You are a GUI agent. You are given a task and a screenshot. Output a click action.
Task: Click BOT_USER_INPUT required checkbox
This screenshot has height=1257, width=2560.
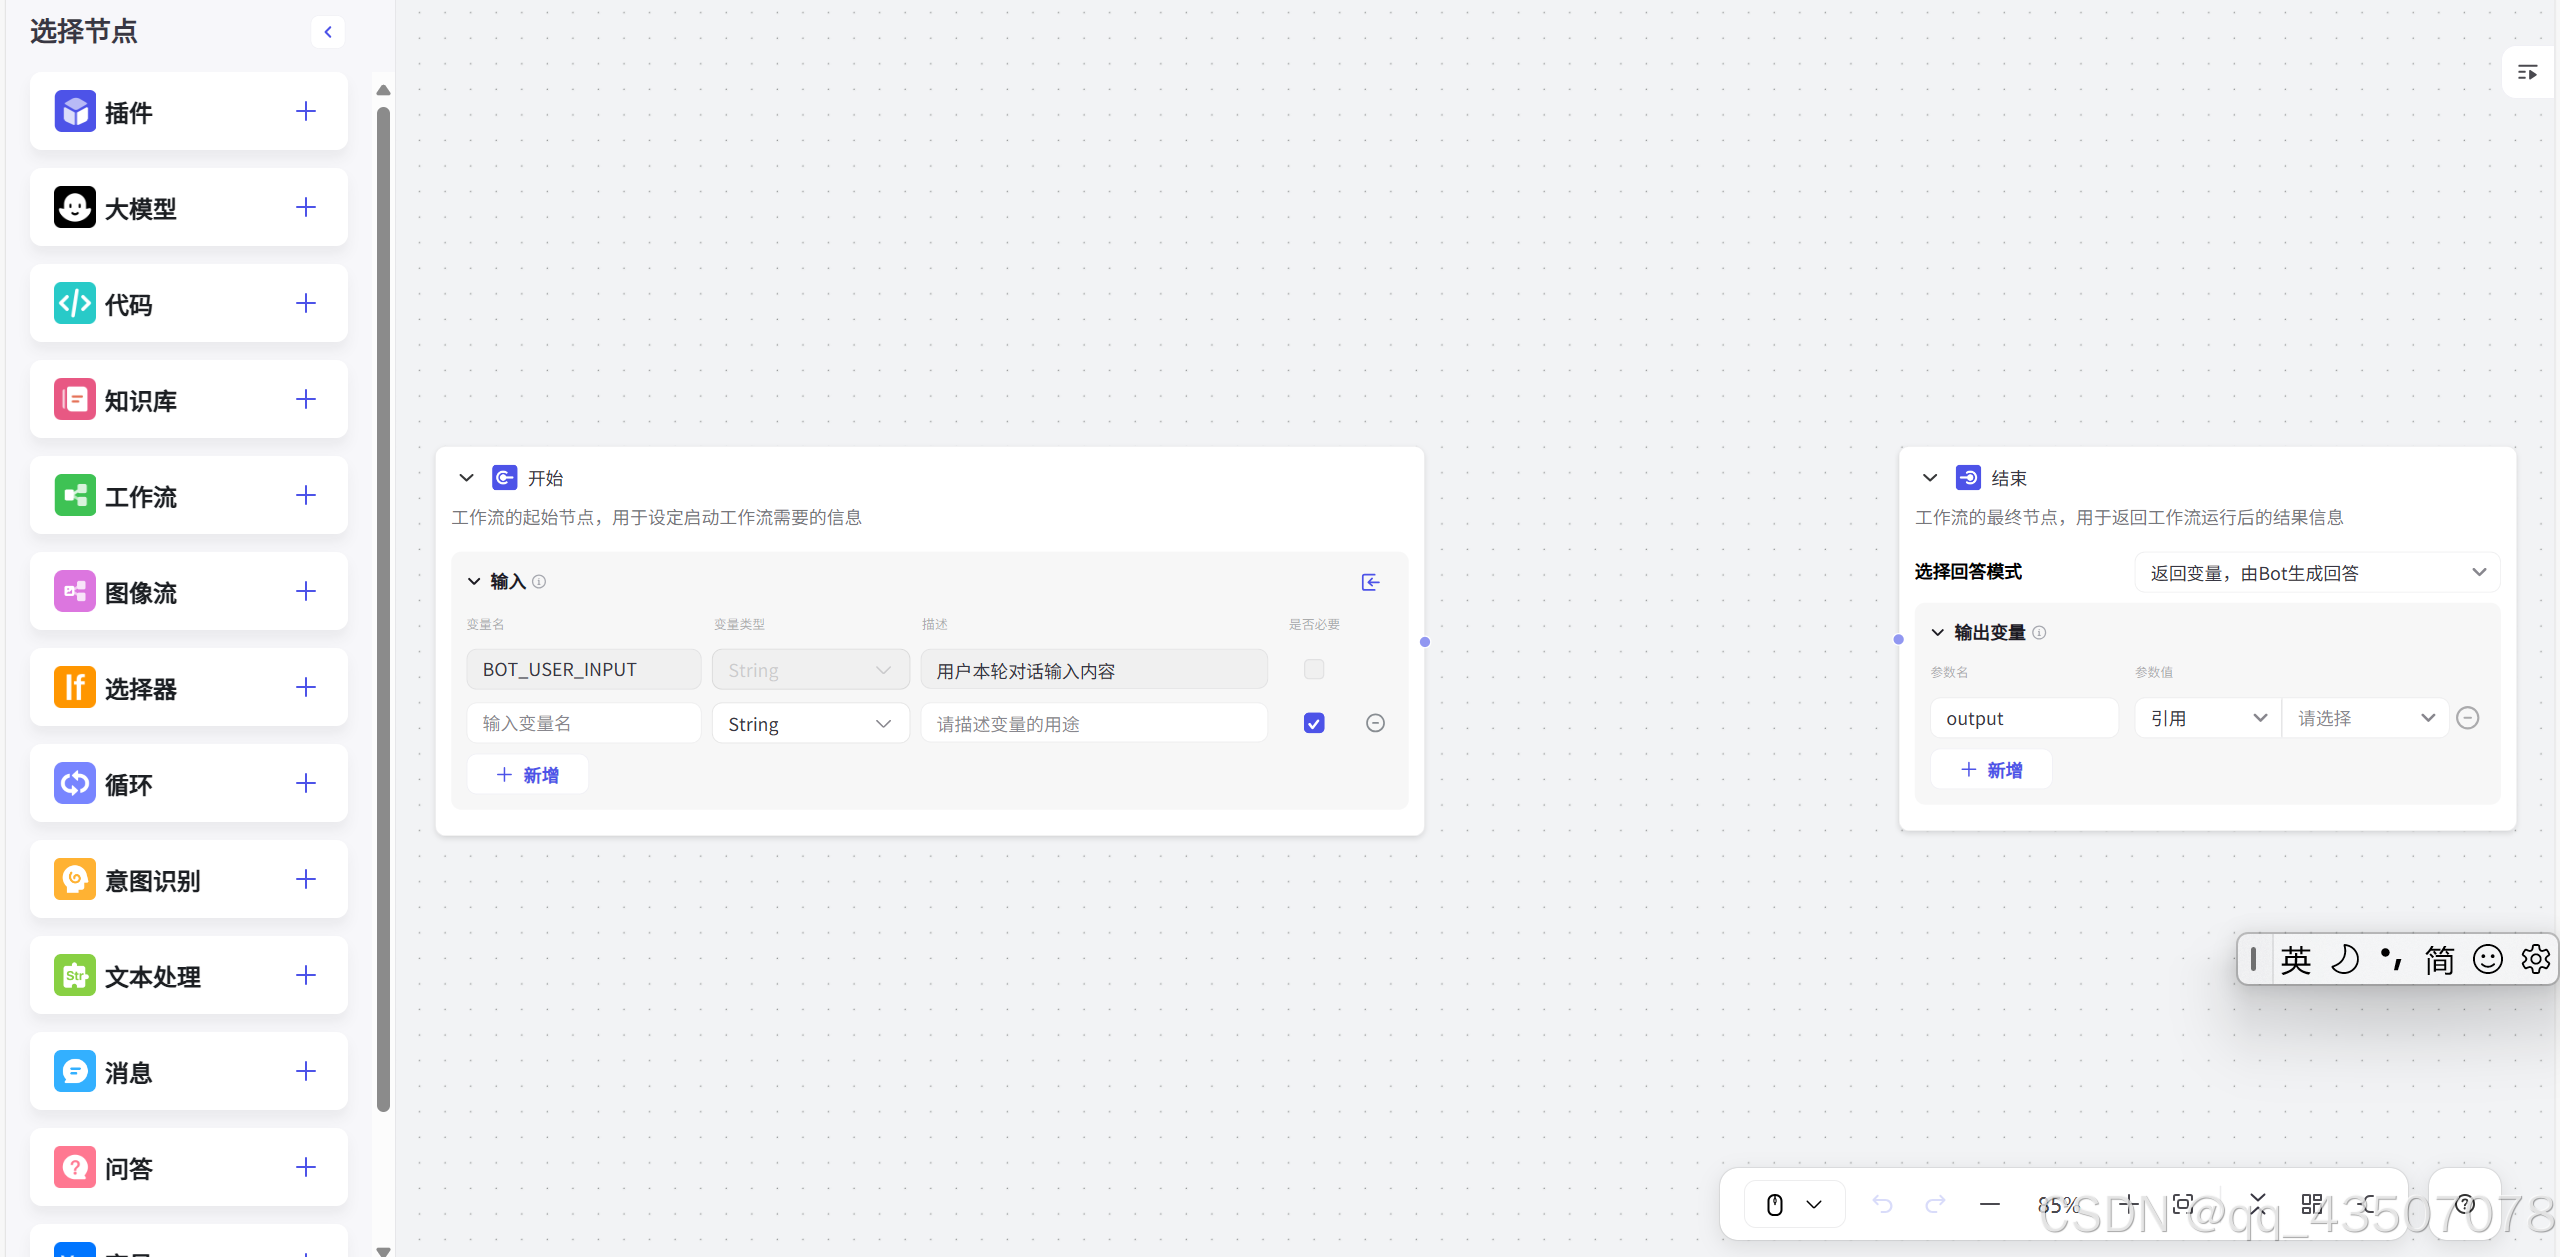click(x=1314, y=669)
